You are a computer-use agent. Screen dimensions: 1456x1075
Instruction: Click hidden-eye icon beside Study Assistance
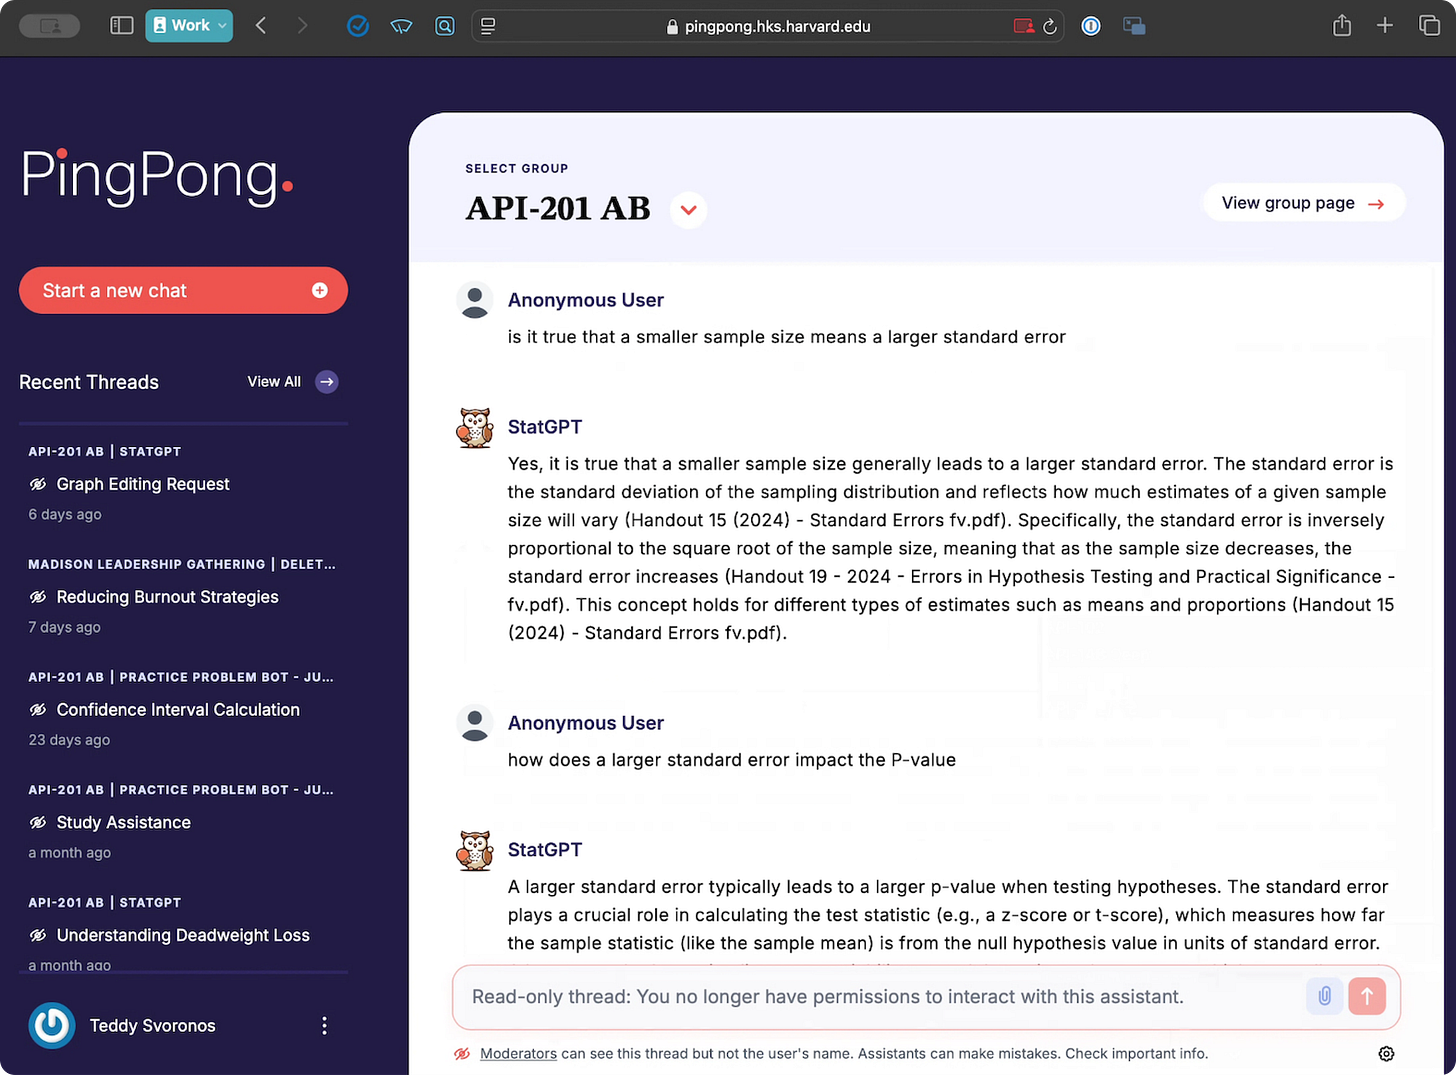pyautogui.click(x=38, y=823)
